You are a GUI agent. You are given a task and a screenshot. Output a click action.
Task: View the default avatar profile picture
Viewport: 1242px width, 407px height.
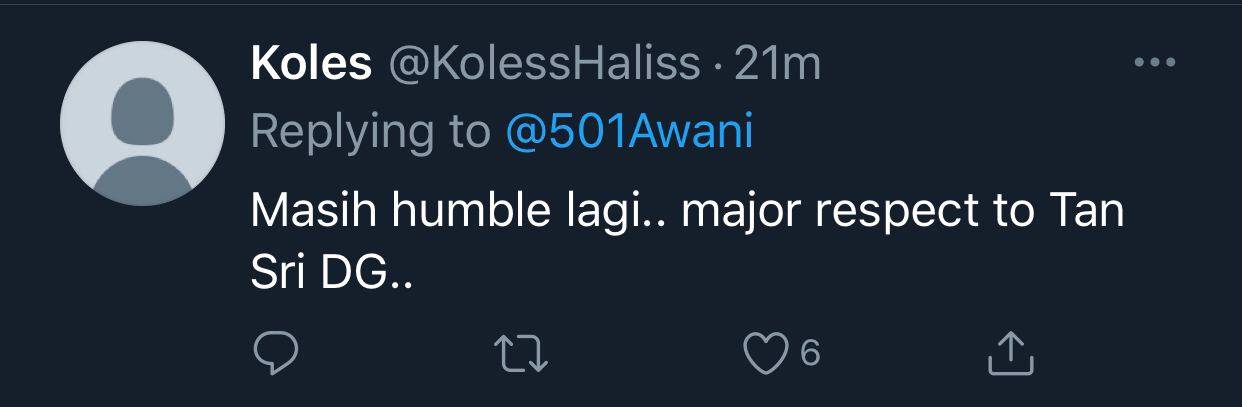pos(140,124)
